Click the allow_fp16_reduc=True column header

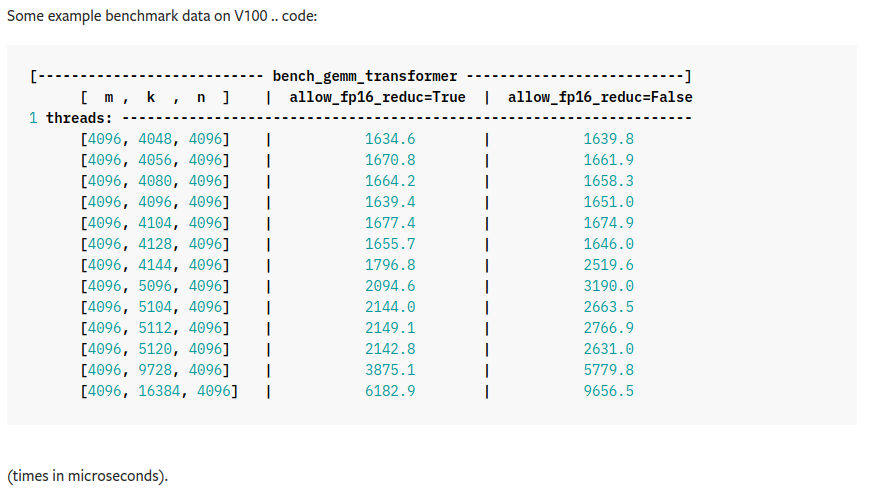[x=377, y=97]
